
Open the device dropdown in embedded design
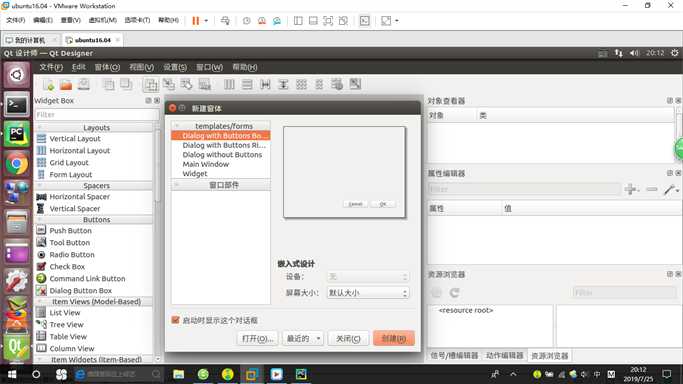pyautogui.click(x=368, y=276)
